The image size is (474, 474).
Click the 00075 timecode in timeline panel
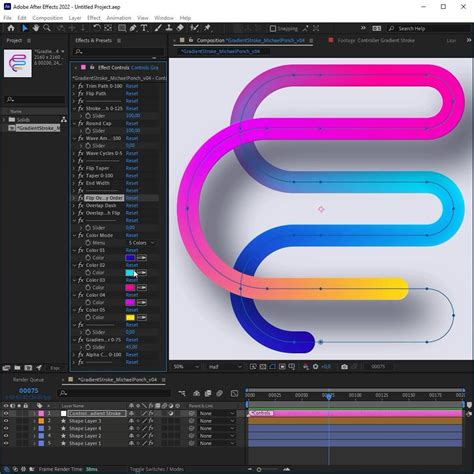29,390
